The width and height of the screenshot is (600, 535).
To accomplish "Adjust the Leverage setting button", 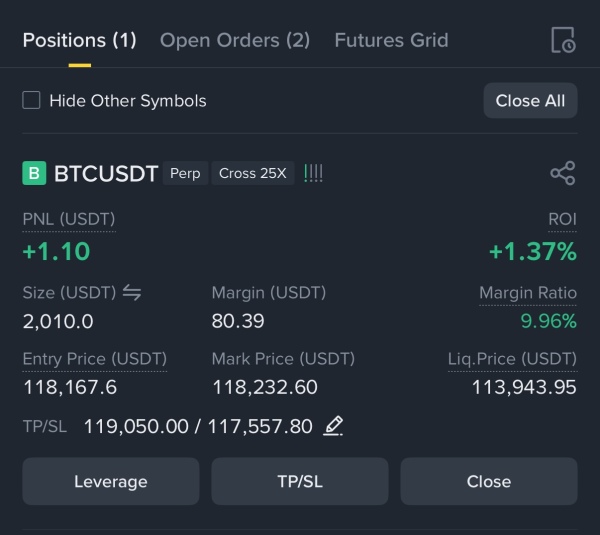I will coord(111,481).
